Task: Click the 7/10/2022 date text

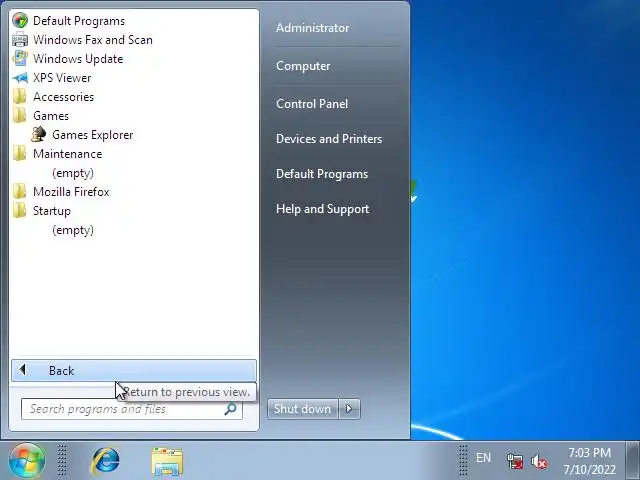Action: (589, 470)
